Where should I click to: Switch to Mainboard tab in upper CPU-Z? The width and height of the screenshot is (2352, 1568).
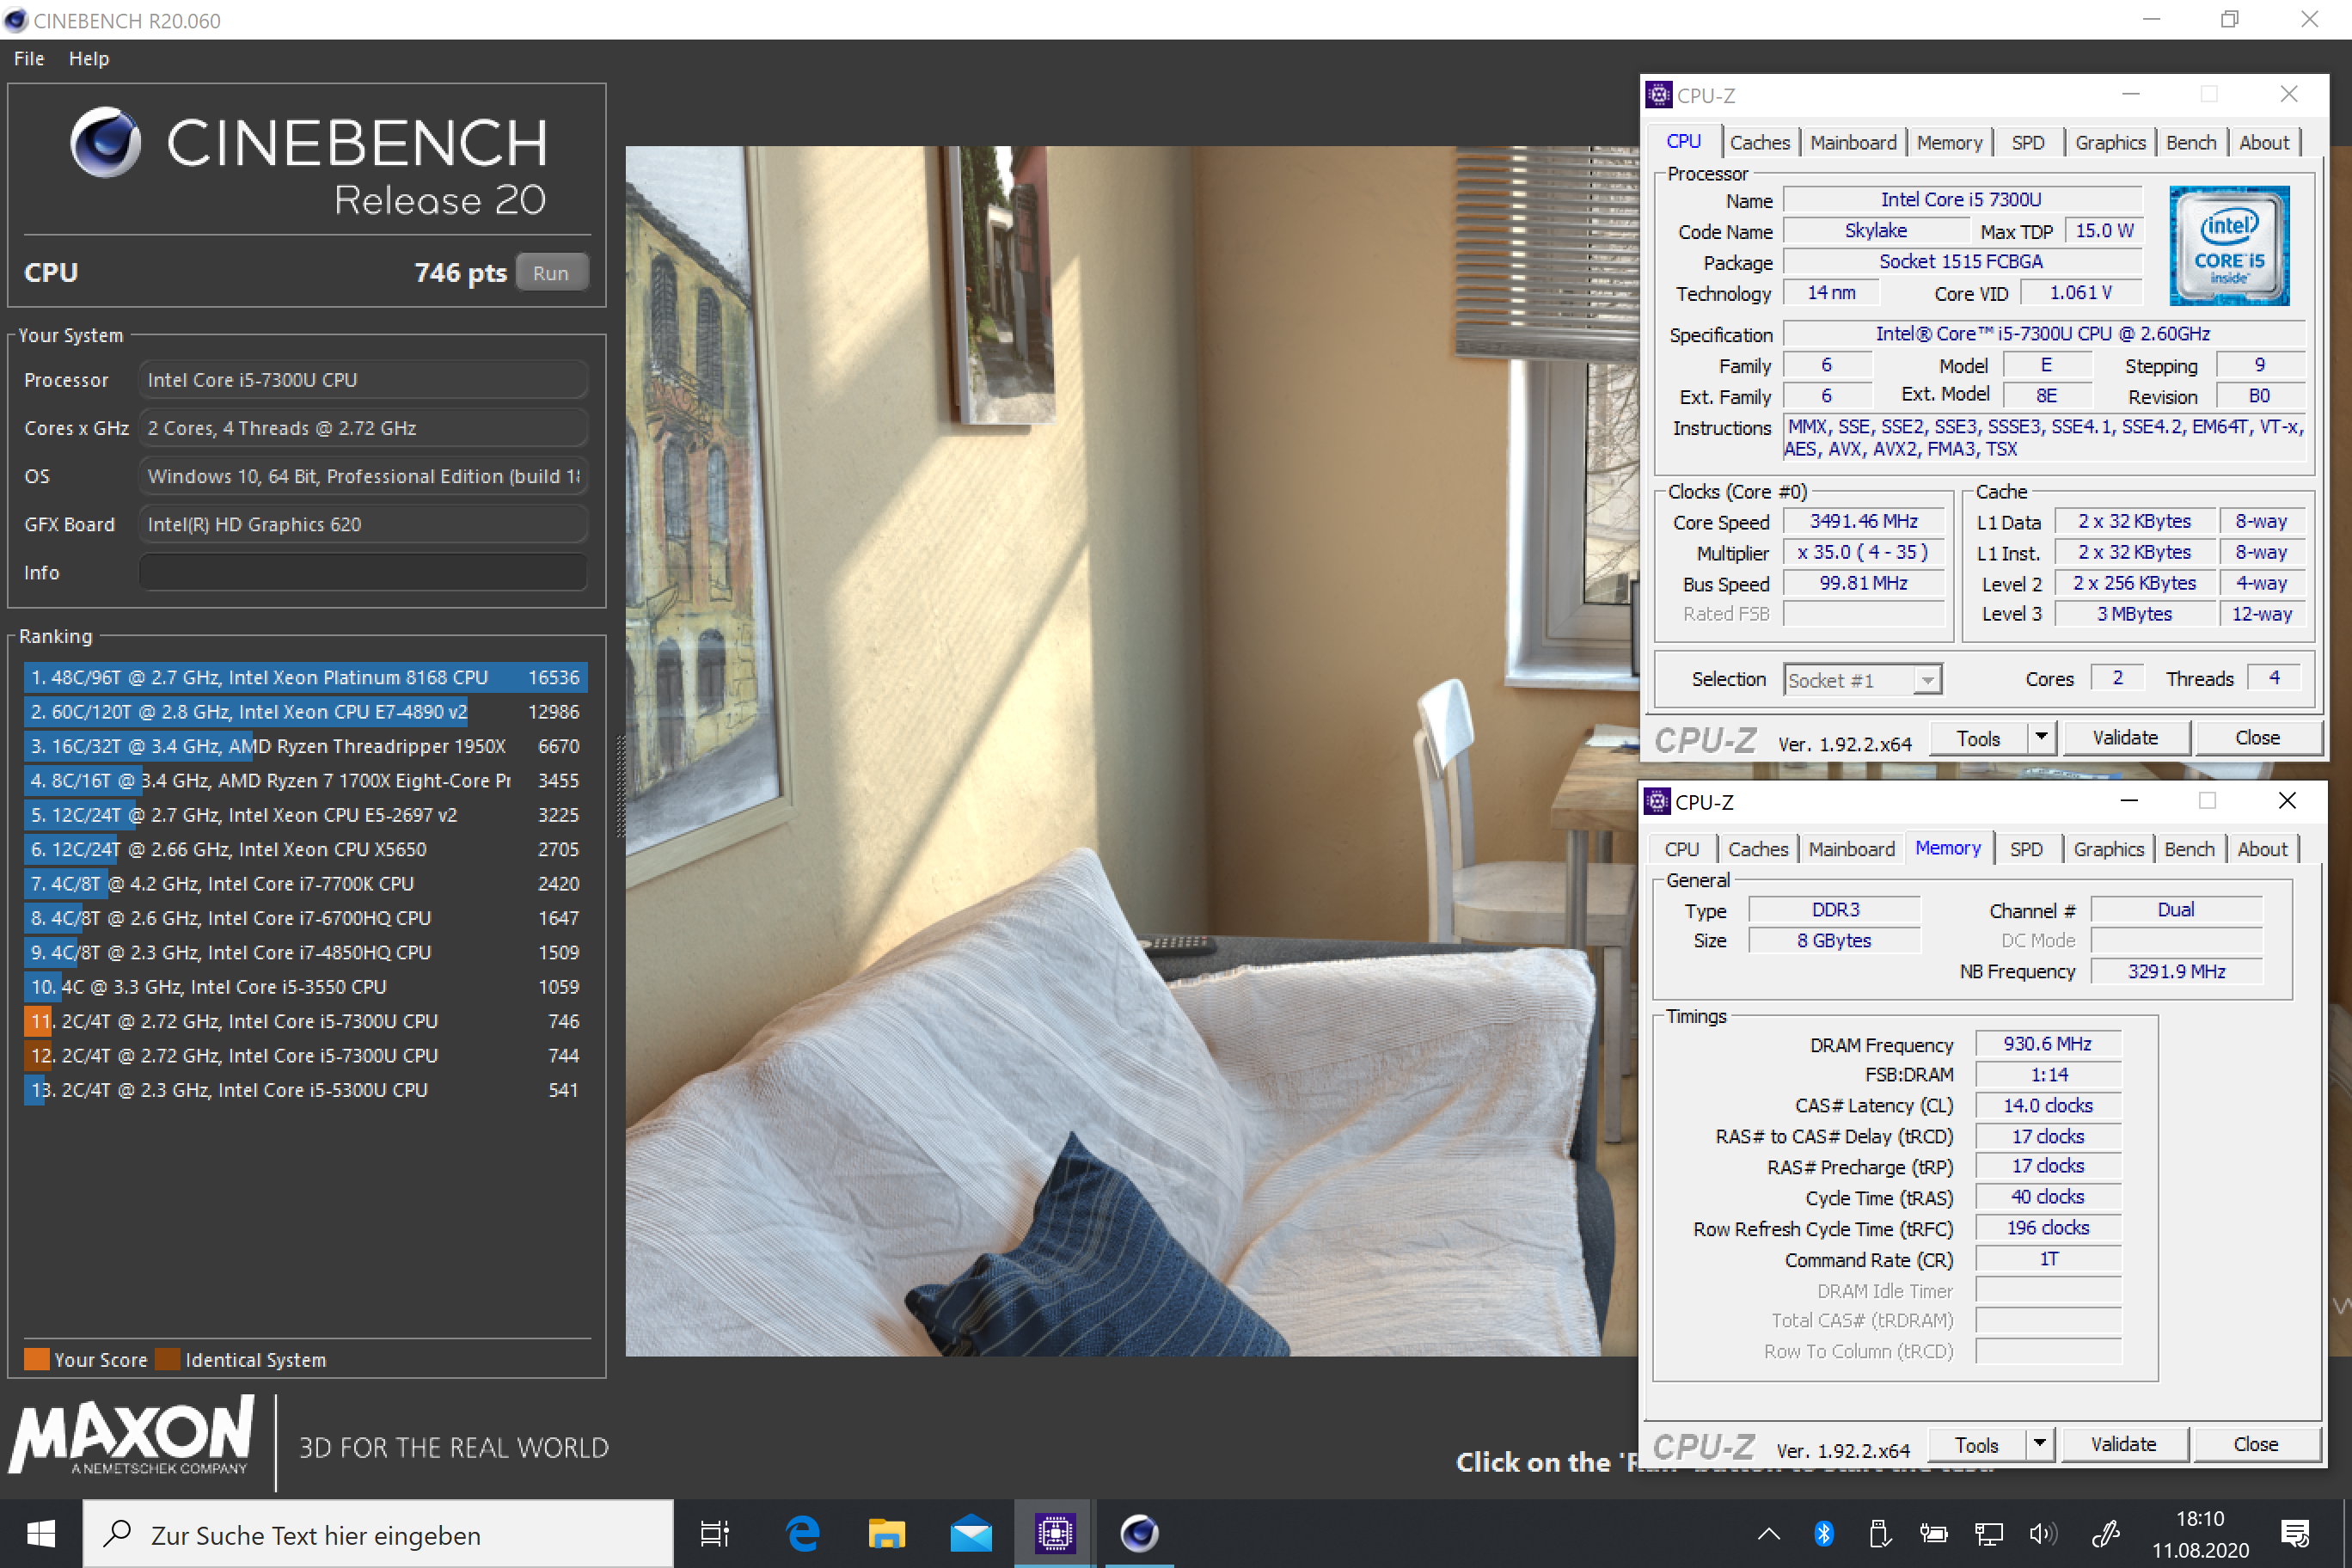point(1853,143)
